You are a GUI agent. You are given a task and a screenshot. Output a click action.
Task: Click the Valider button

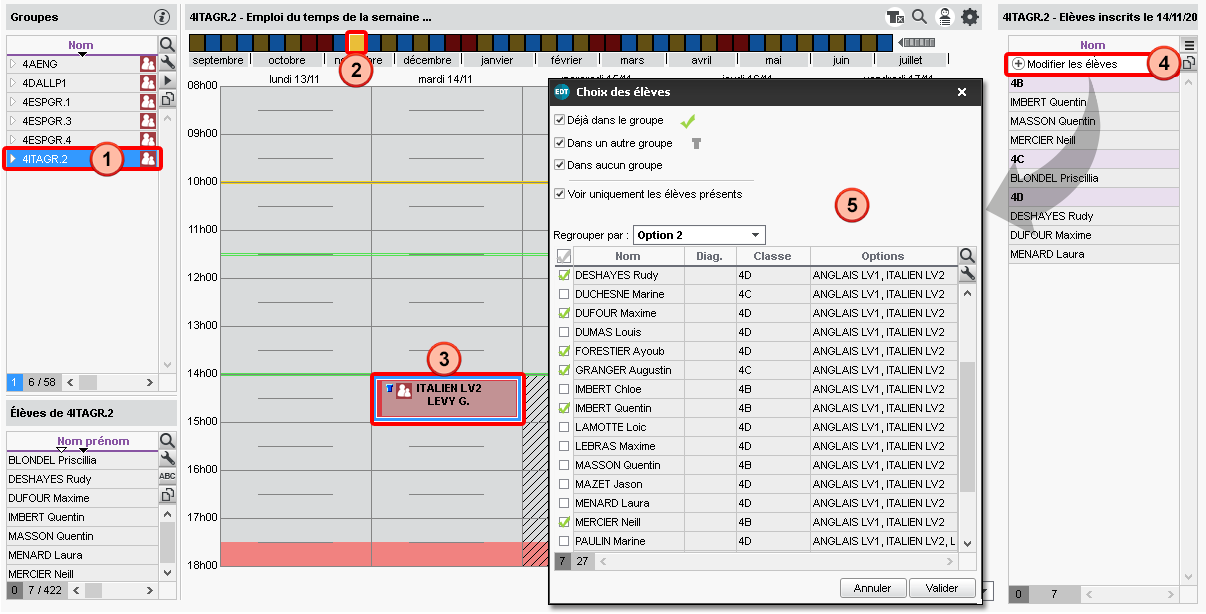[942, 588]
